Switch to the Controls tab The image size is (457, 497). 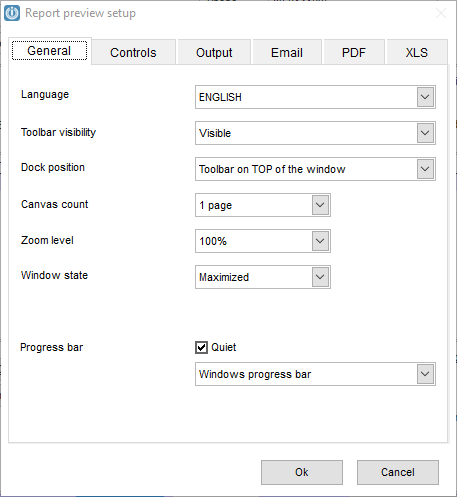pos(133,52)
